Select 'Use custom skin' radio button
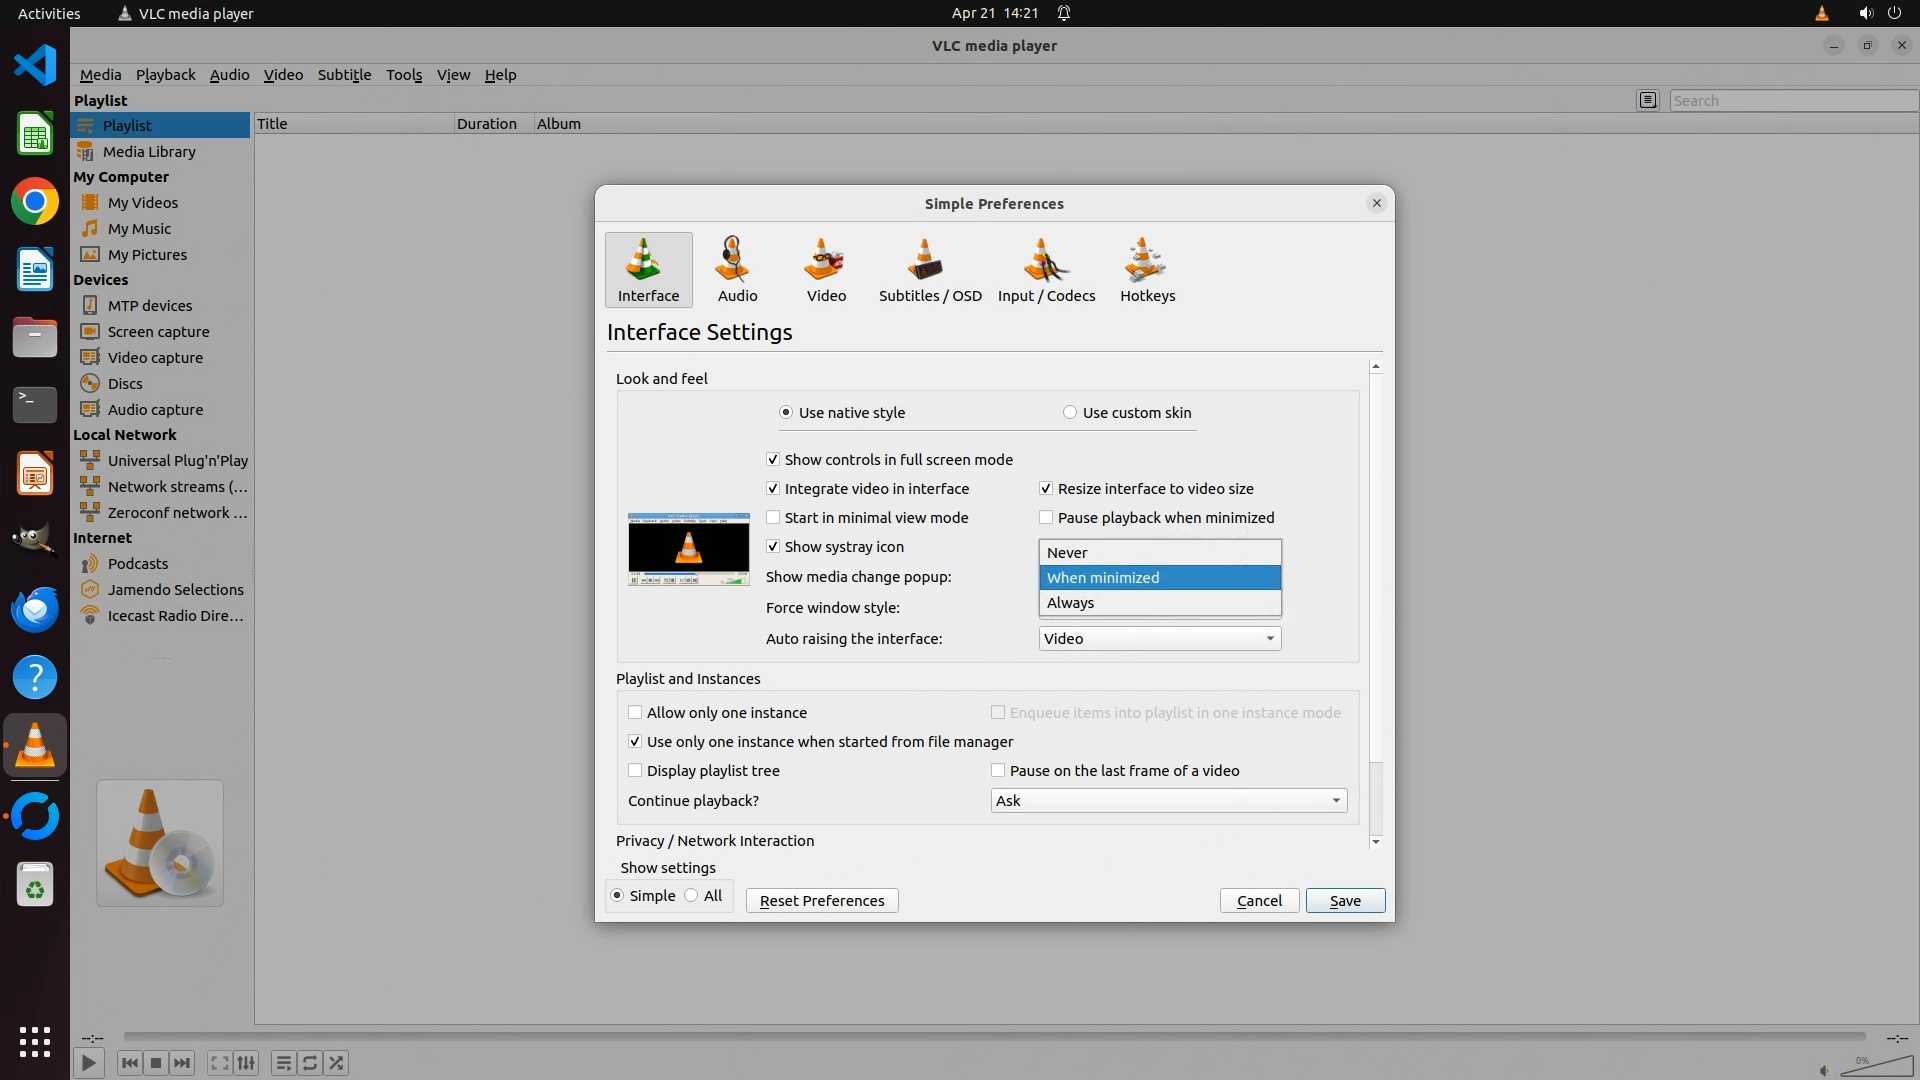 click(x=1070, y=413)
